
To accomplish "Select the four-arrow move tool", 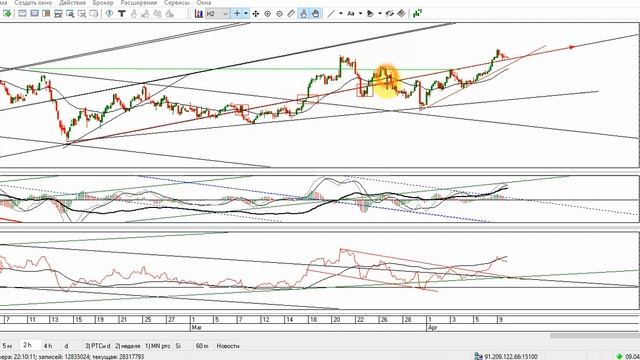I will [256, 14].
